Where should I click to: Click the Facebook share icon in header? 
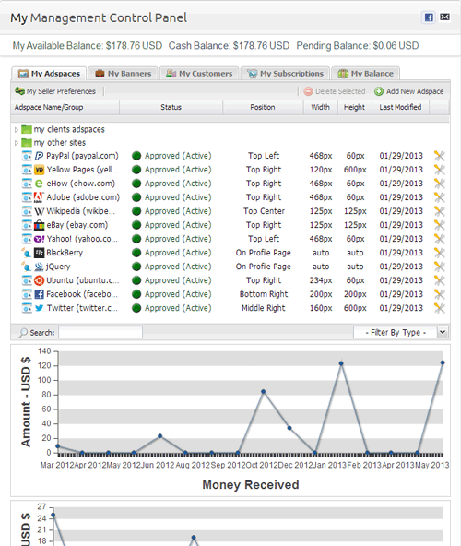428,17
